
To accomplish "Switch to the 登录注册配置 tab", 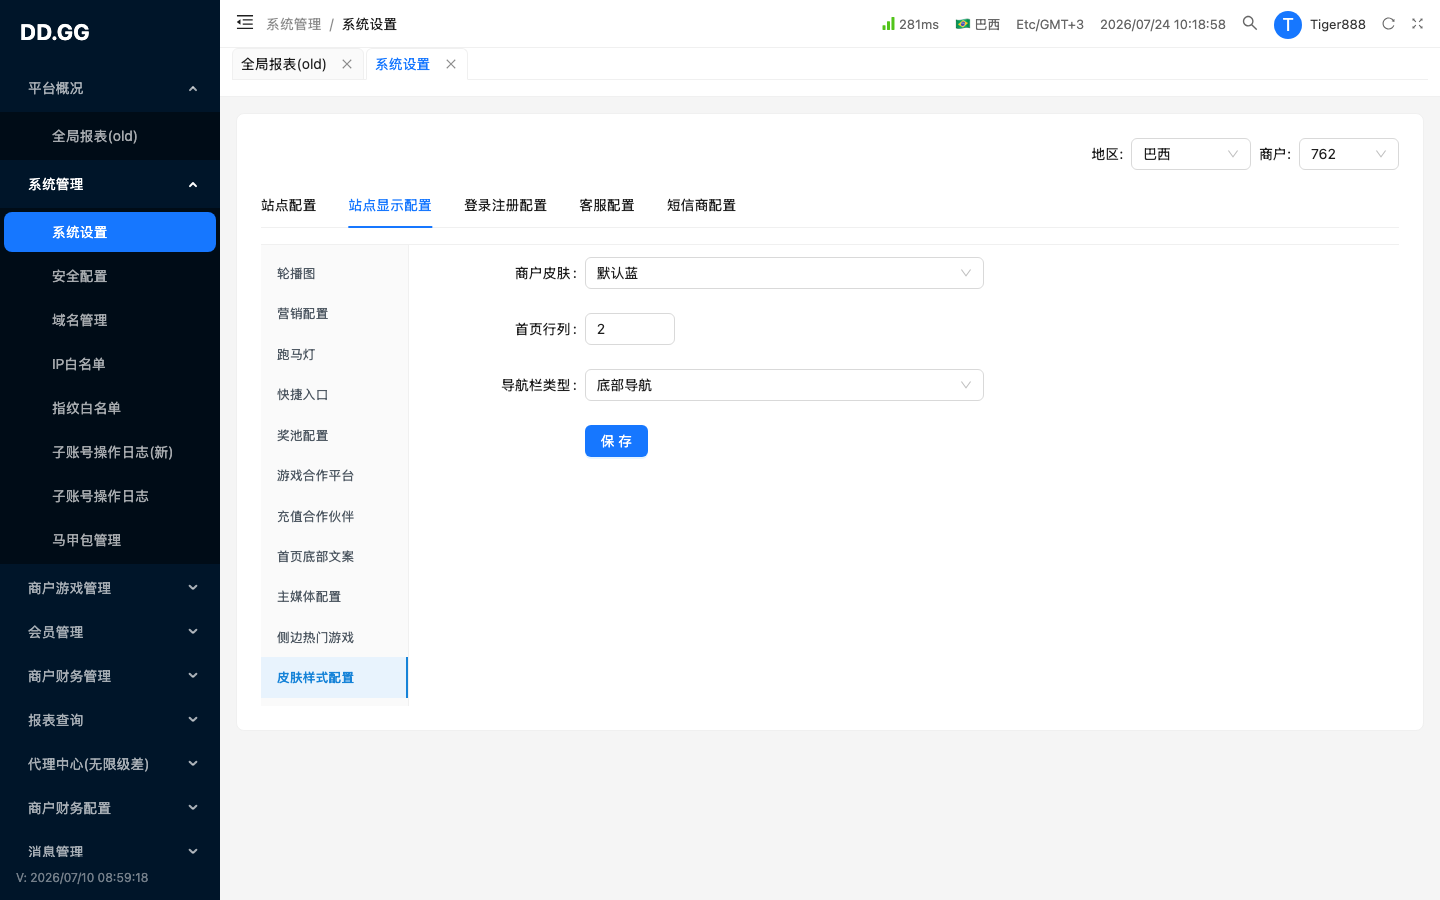I will 505,205.
